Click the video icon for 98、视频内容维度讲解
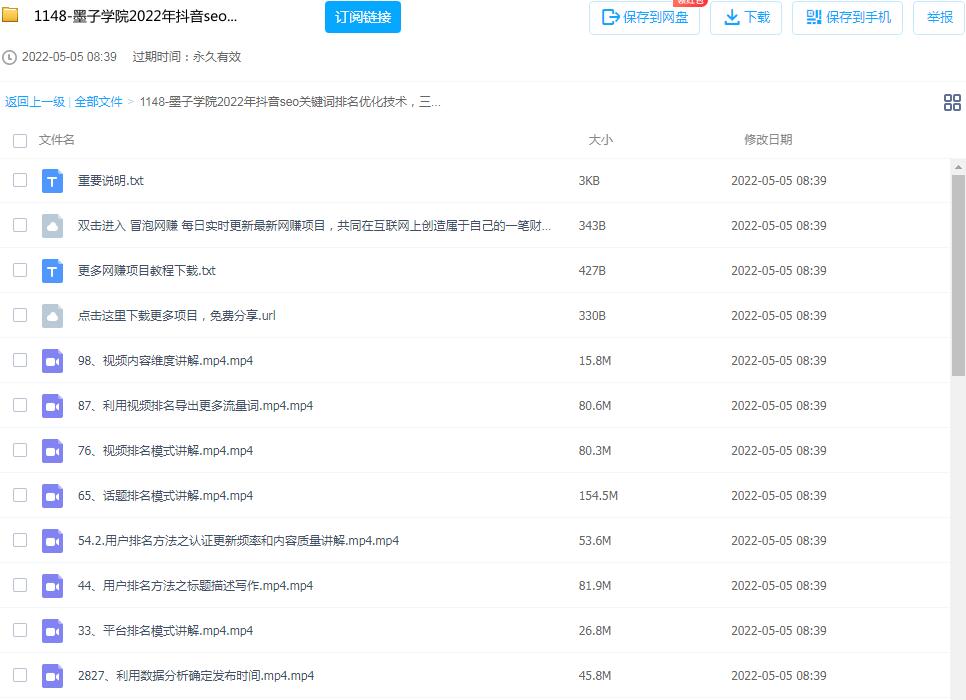 tap(52, 360)
